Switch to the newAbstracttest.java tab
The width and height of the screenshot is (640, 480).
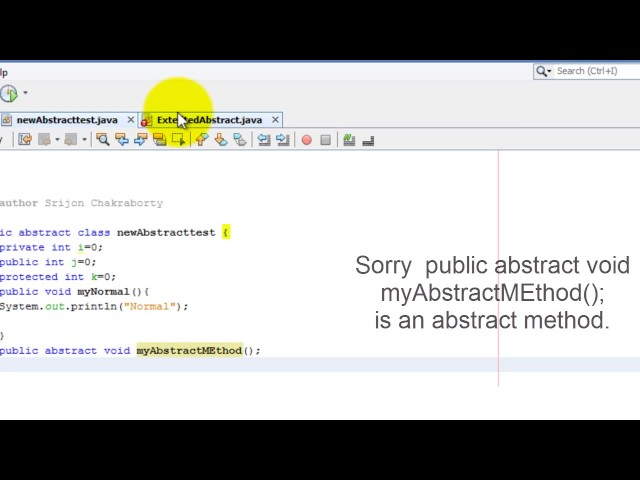67,120
